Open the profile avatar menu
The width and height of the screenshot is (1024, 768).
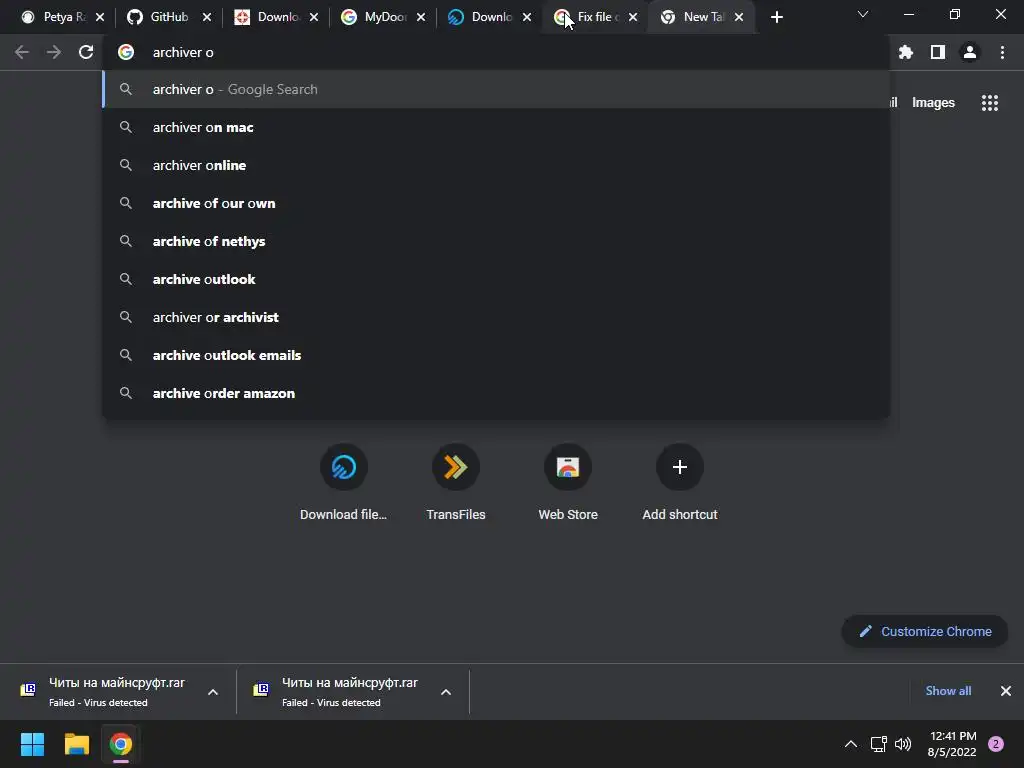coord(970,52)
